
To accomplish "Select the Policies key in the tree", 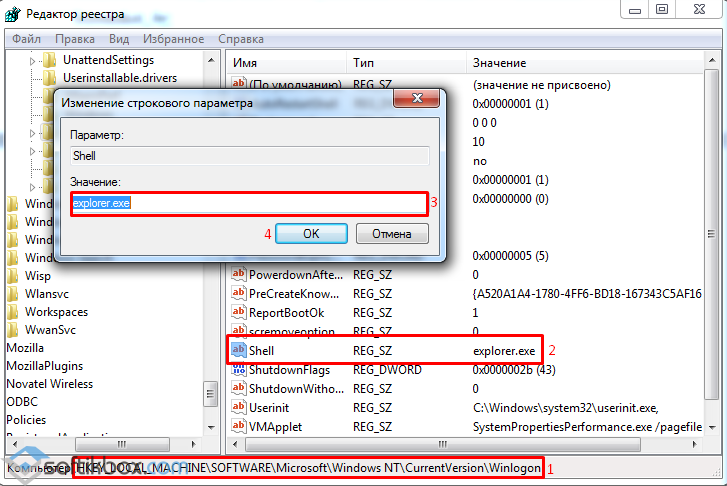I will [x=26, y=420].
